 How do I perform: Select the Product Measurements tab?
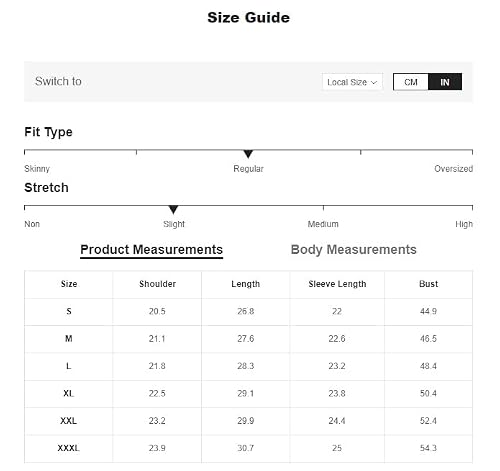pyautogui.click(x=152, y=250)
